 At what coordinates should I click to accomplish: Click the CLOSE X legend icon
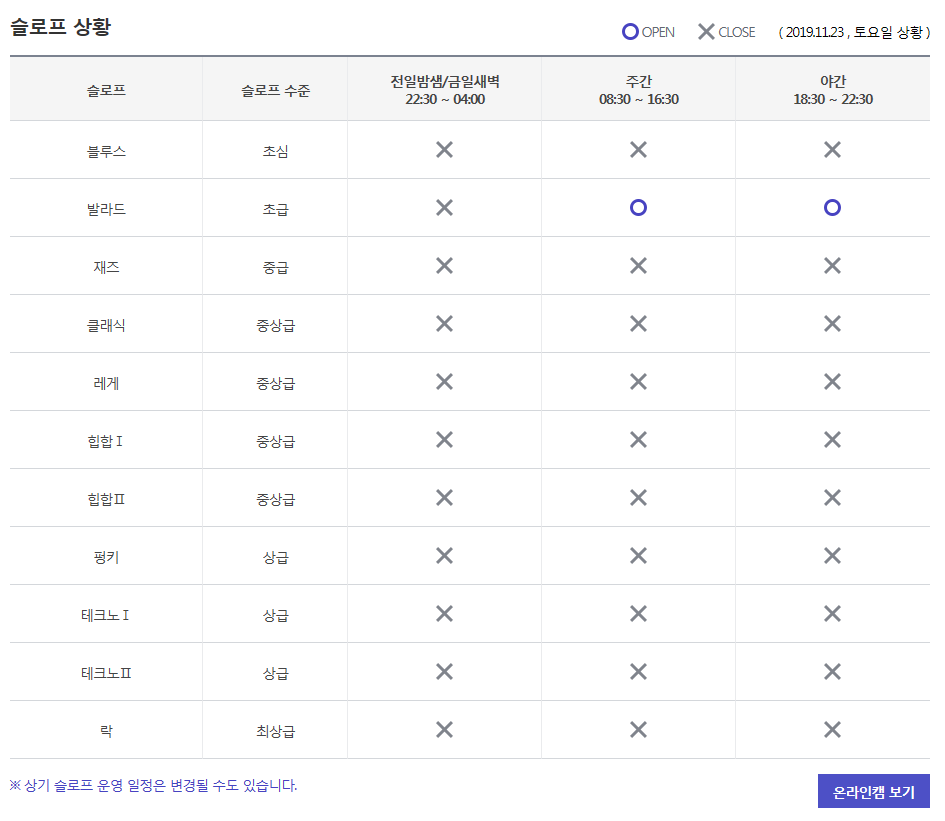point(706,31)
